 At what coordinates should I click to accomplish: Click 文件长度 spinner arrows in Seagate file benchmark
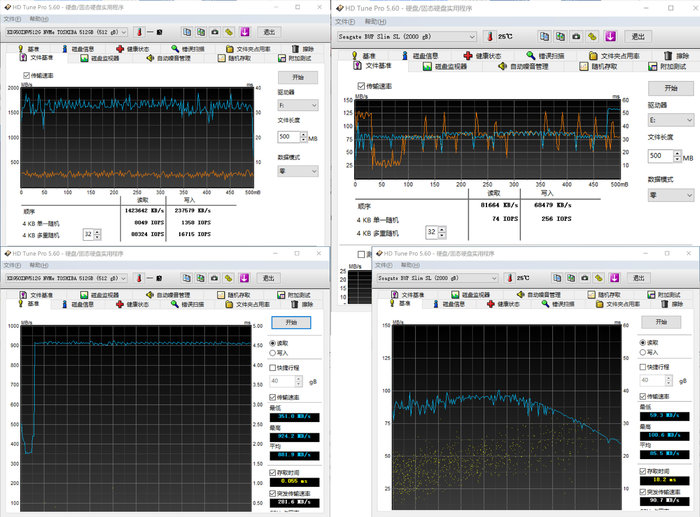point(677,156)
